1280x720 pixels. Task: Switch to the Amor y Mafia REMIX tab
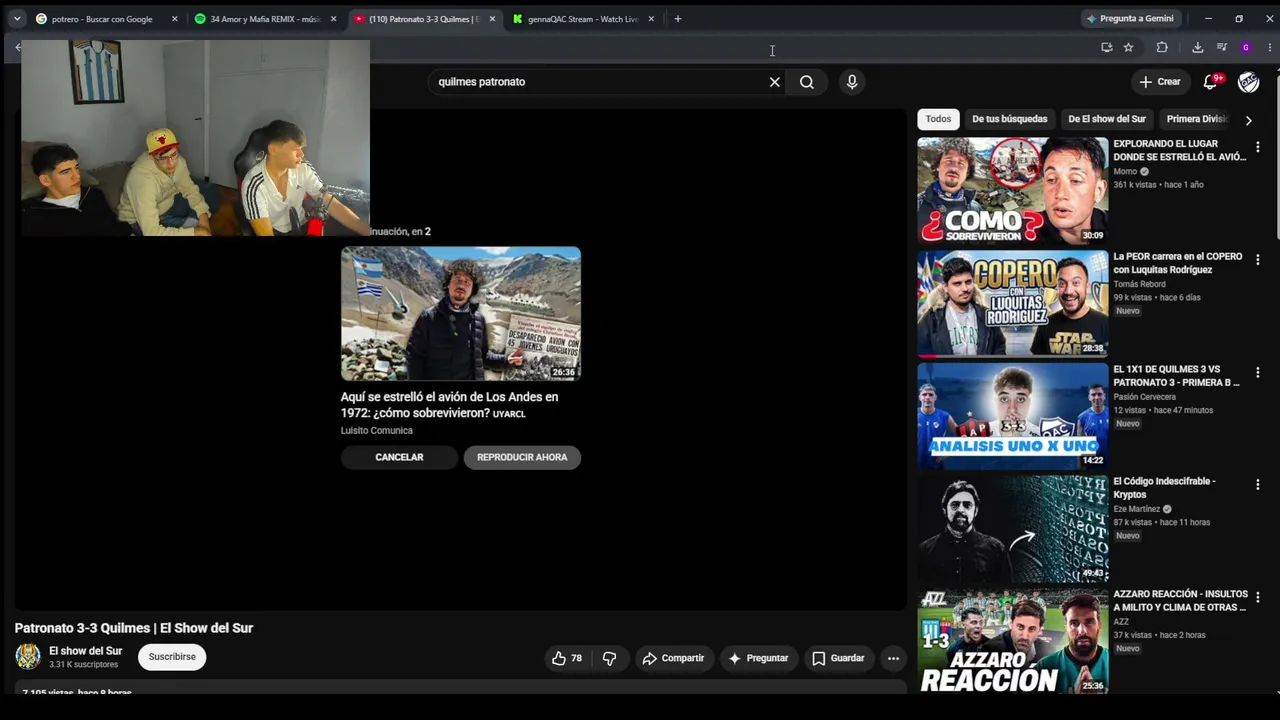click(265, 19)
